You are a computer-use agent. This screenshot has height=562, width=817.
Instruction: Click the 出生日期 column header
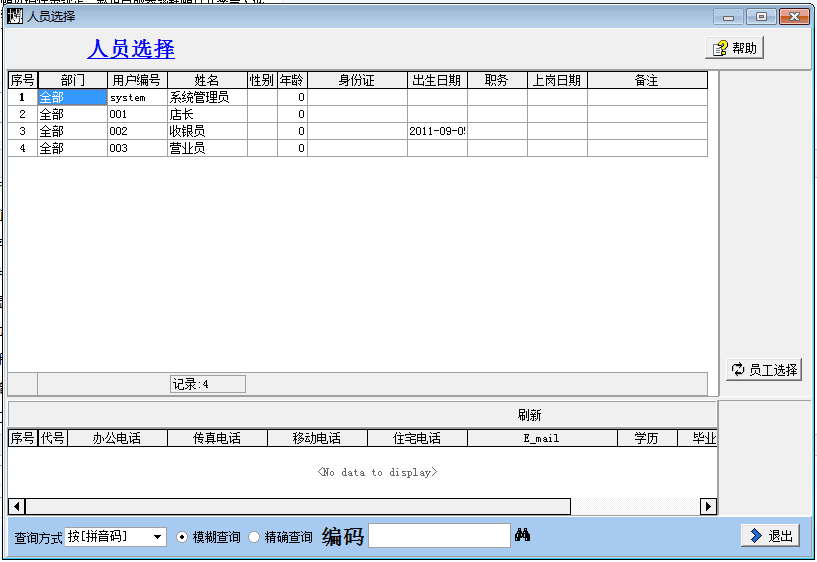[437, 80]
